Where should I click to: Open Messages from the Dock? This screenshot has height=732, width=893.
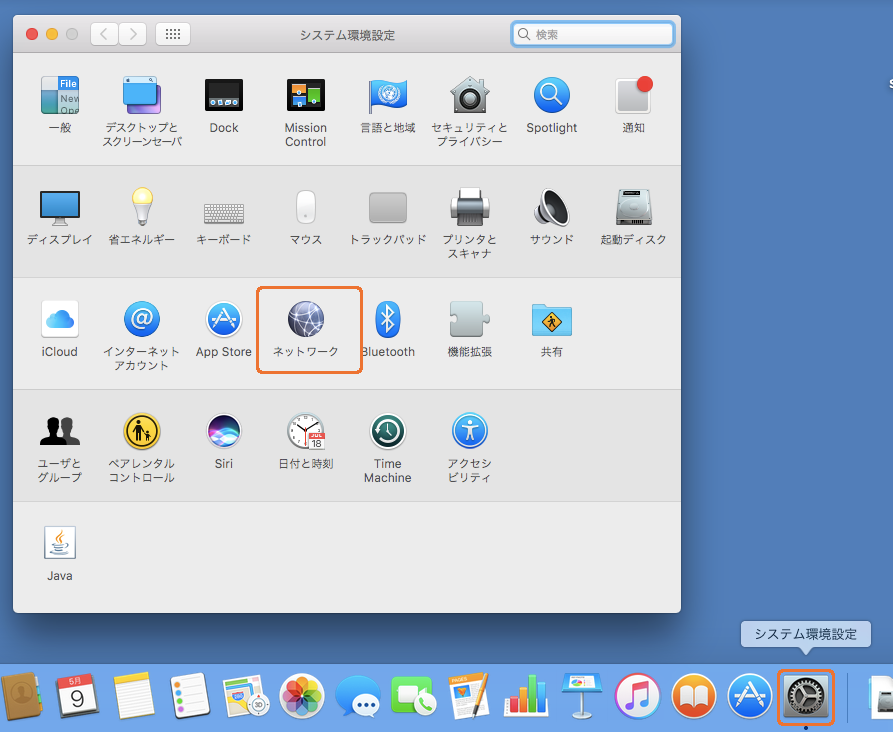point(358,696)
